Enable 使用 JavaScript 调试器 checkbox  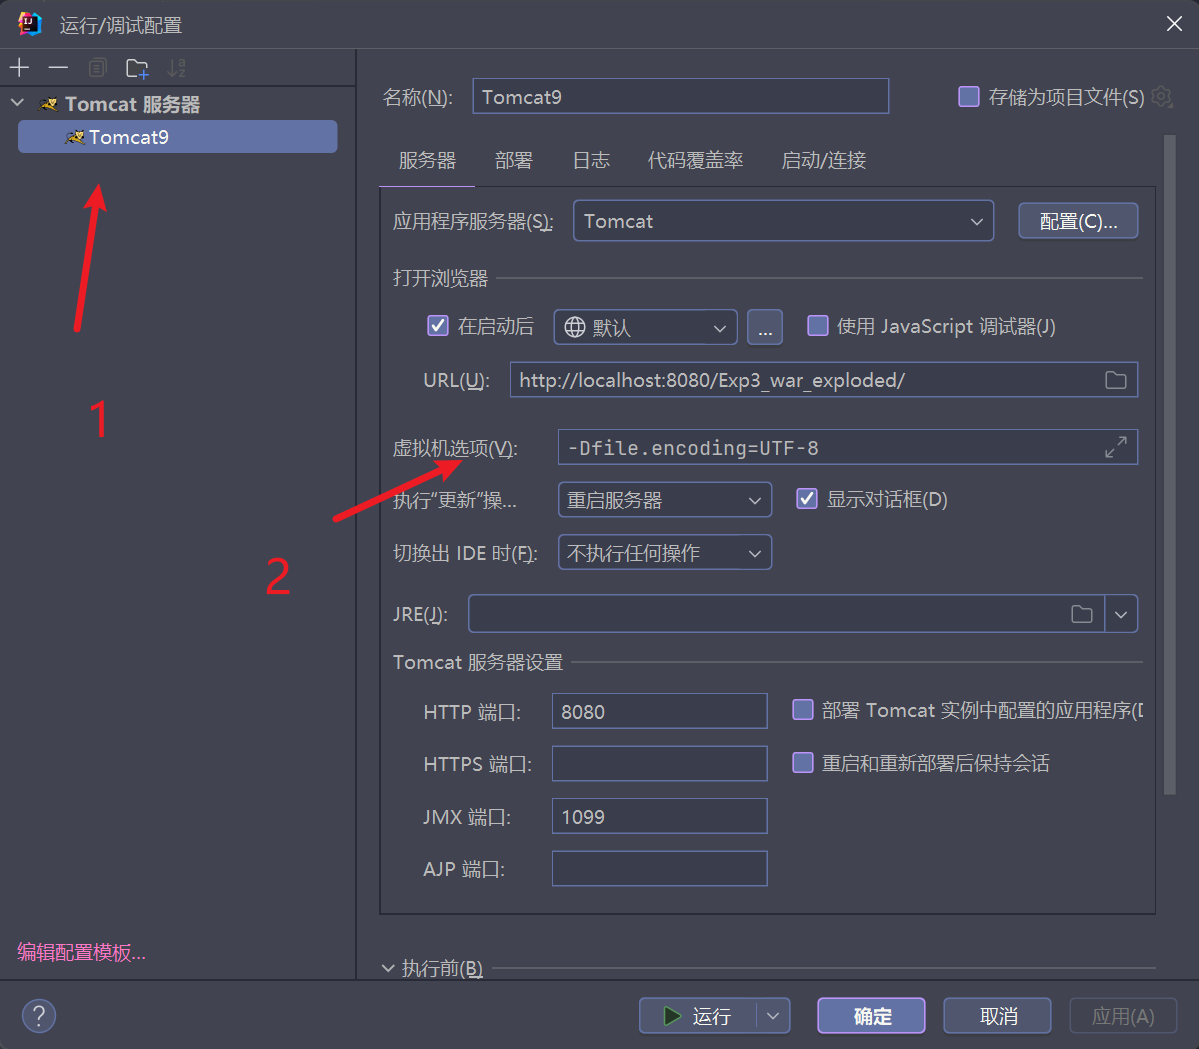tap(817, 326)
